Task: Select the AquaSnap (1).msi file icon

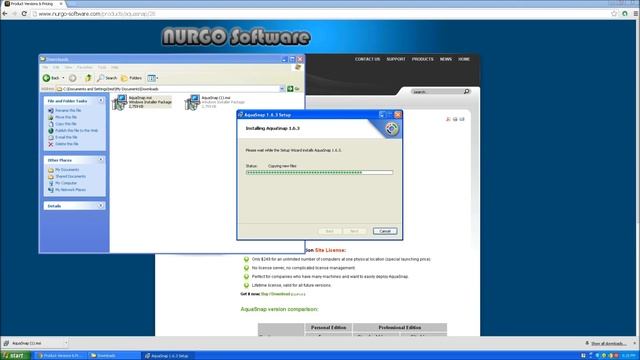Action: click(192, 102)
